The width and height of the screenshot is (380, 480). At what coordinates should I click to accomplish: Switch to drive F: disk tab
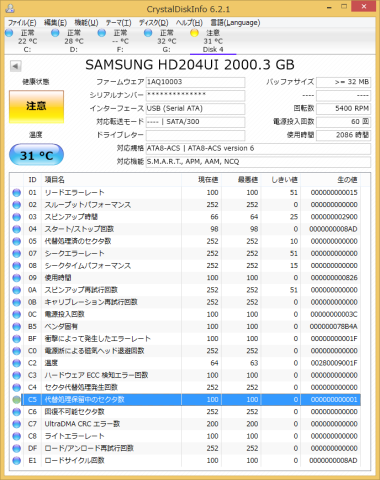coord(120,41)
